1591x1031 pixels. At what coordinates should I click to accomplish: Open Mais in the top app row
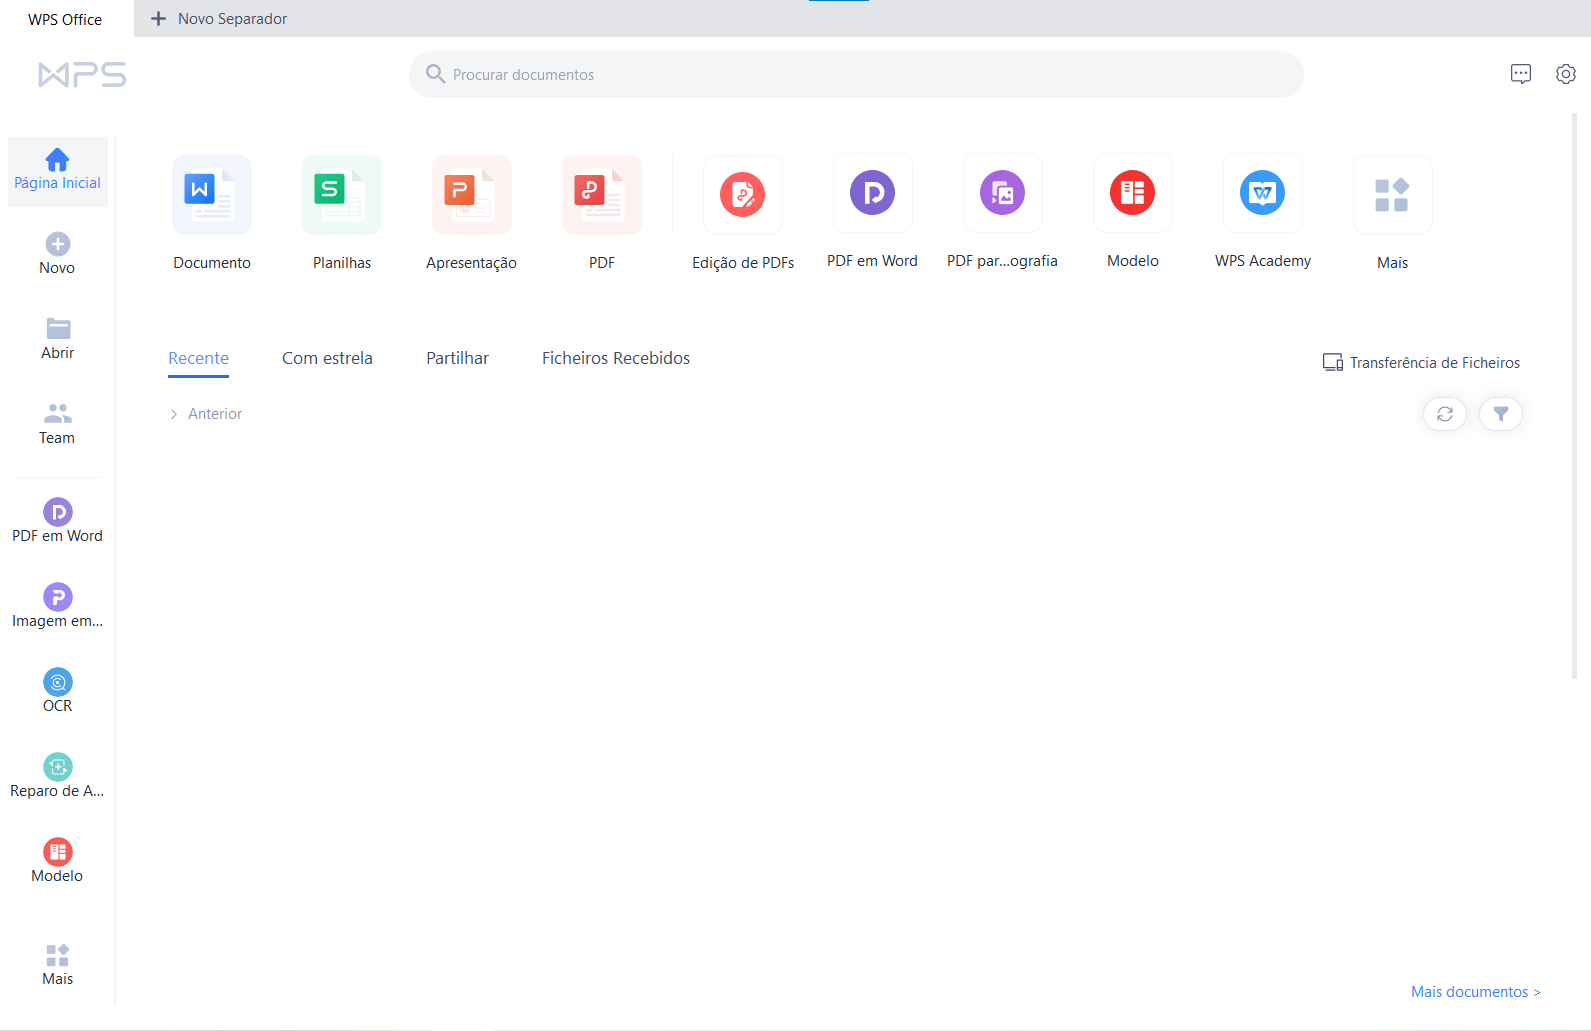click(1393, 195)
